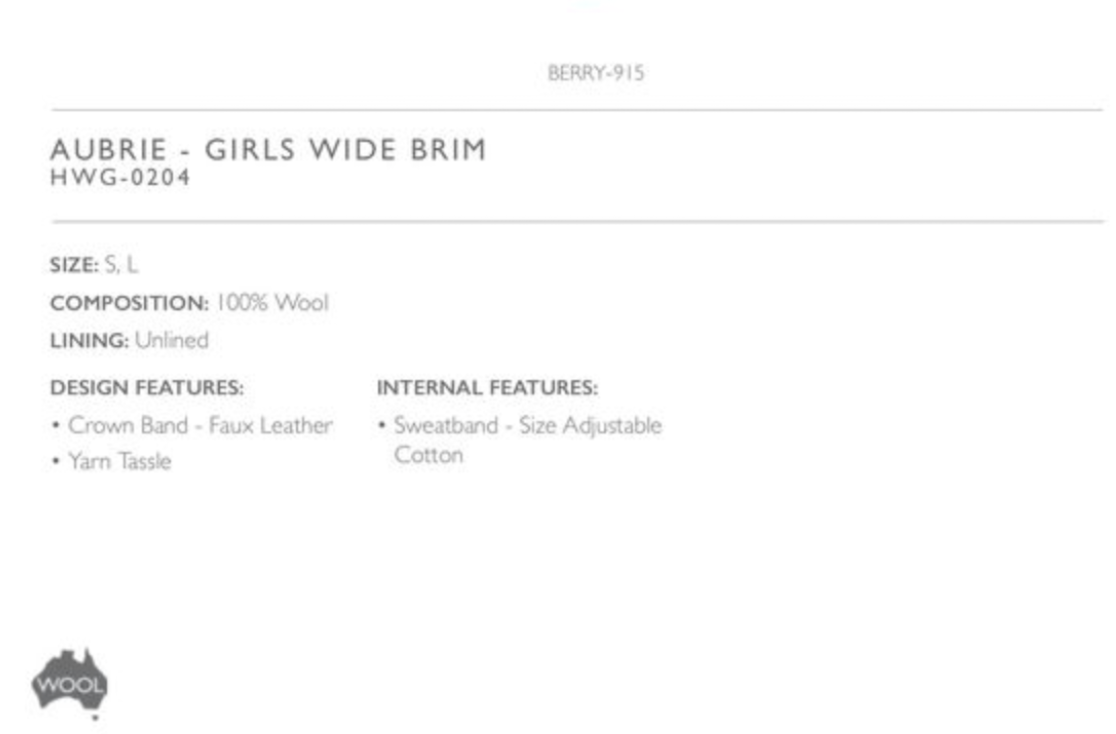1116x734 pixels.
Task: Click the COMPOSITION label
Action: click(129, 303)
